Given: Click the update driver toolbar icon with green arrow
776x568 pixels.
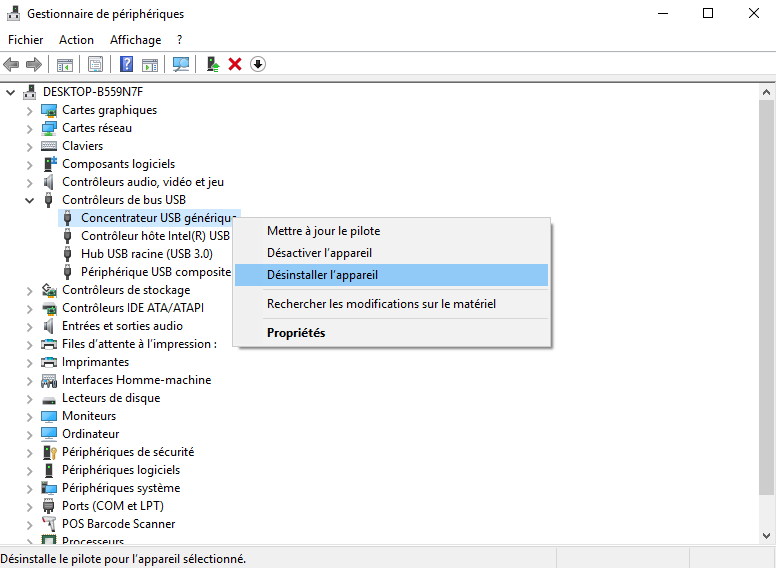Looking at the screenshot, I should (x=212, y=64).
